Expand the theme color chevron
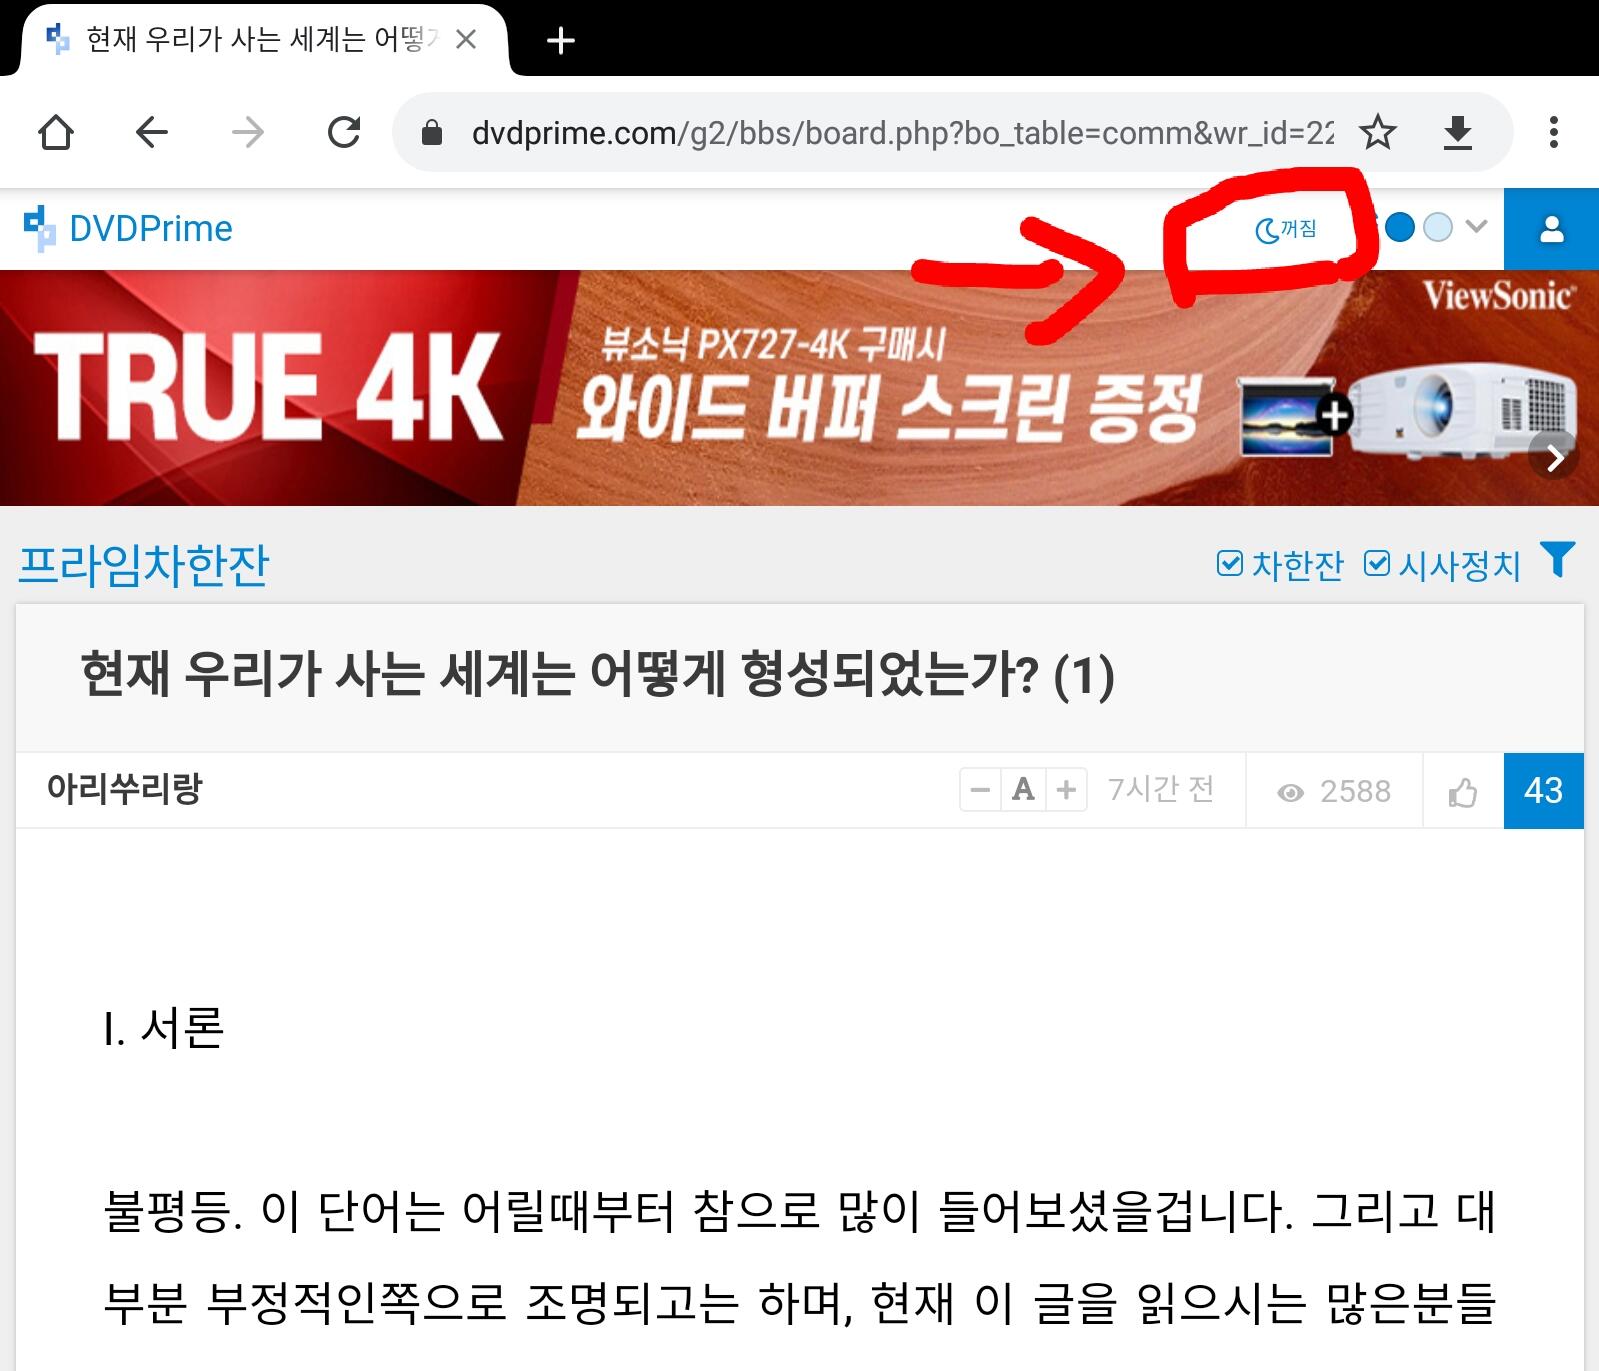 tap(1476, 227)
